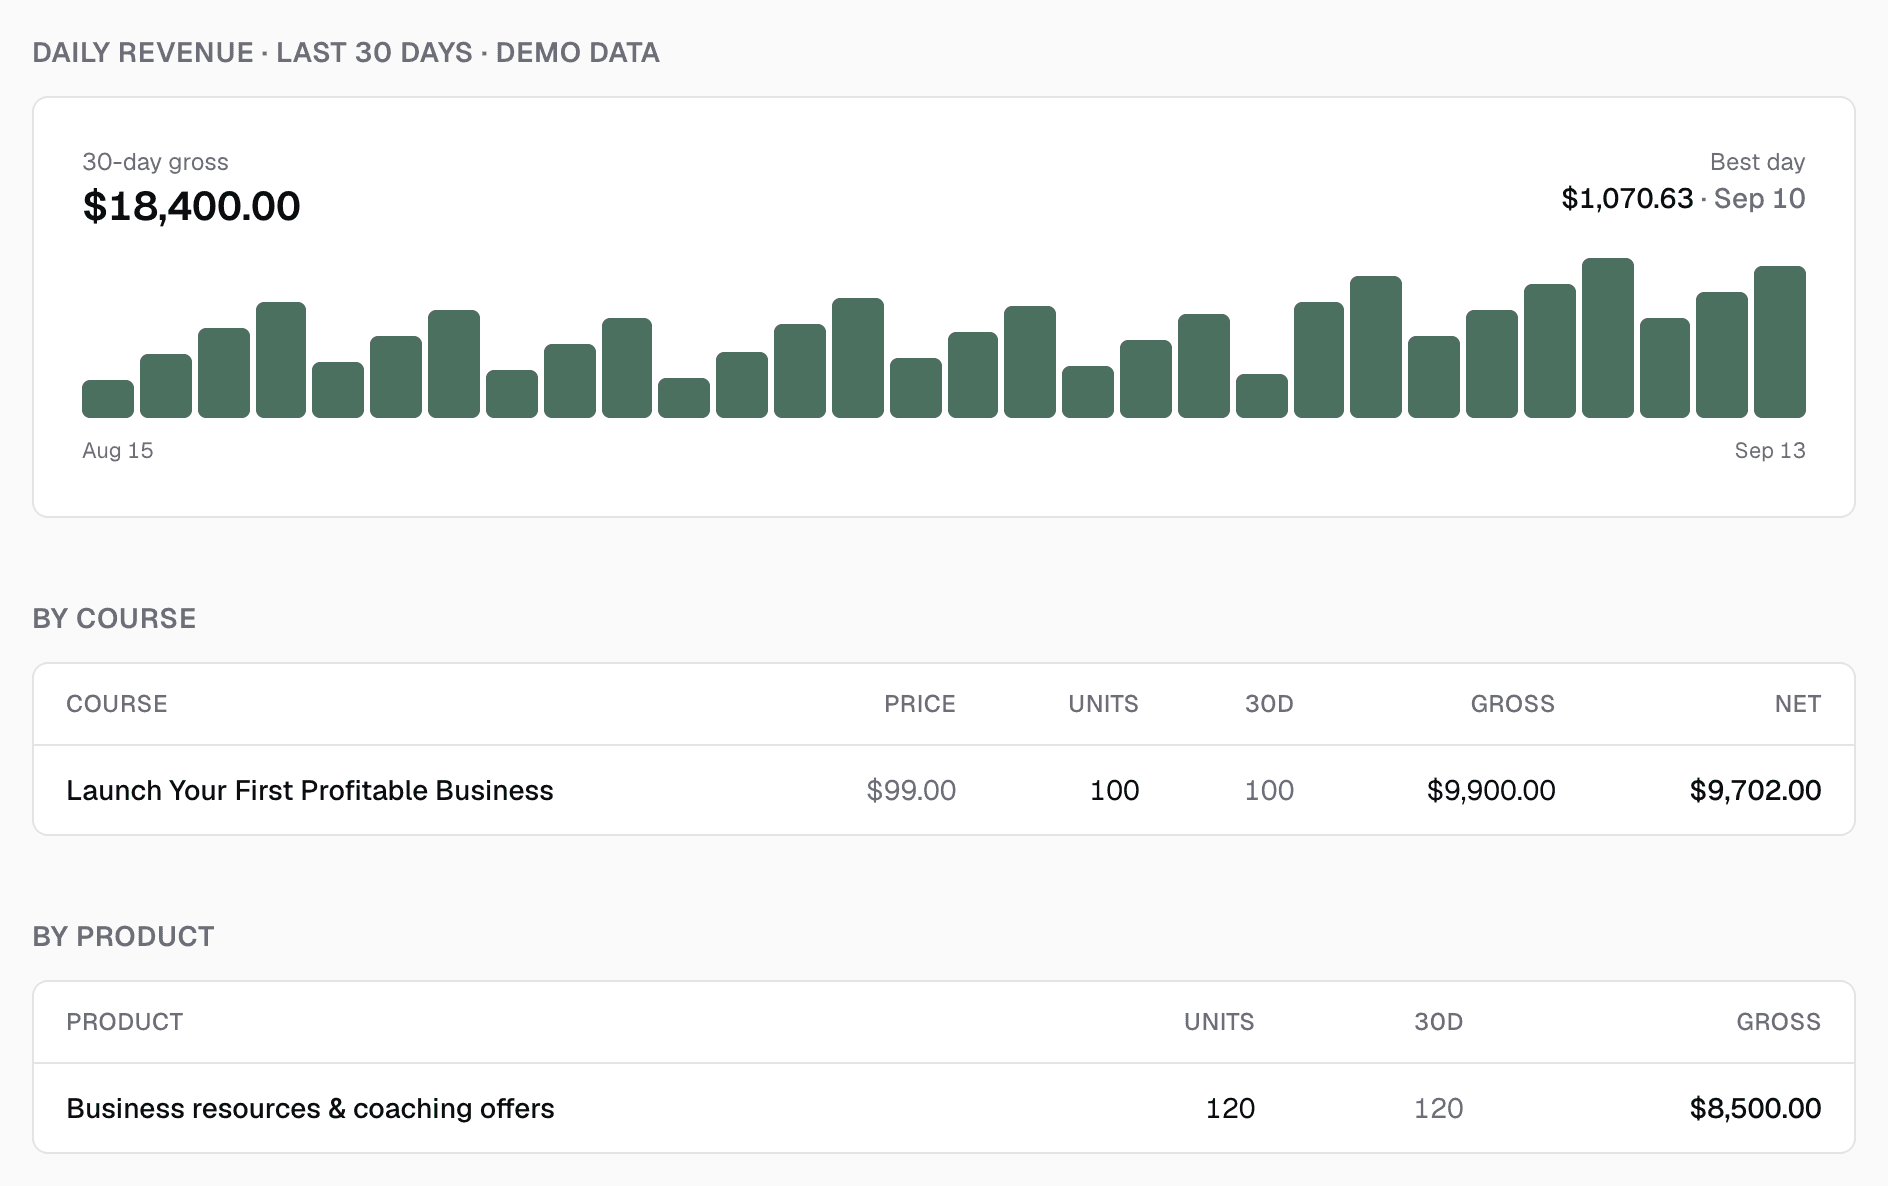Click the Daily Revenue Last 30 Days heading
The height and width of the screenshot is (1186, 1888).
(346, 52)
